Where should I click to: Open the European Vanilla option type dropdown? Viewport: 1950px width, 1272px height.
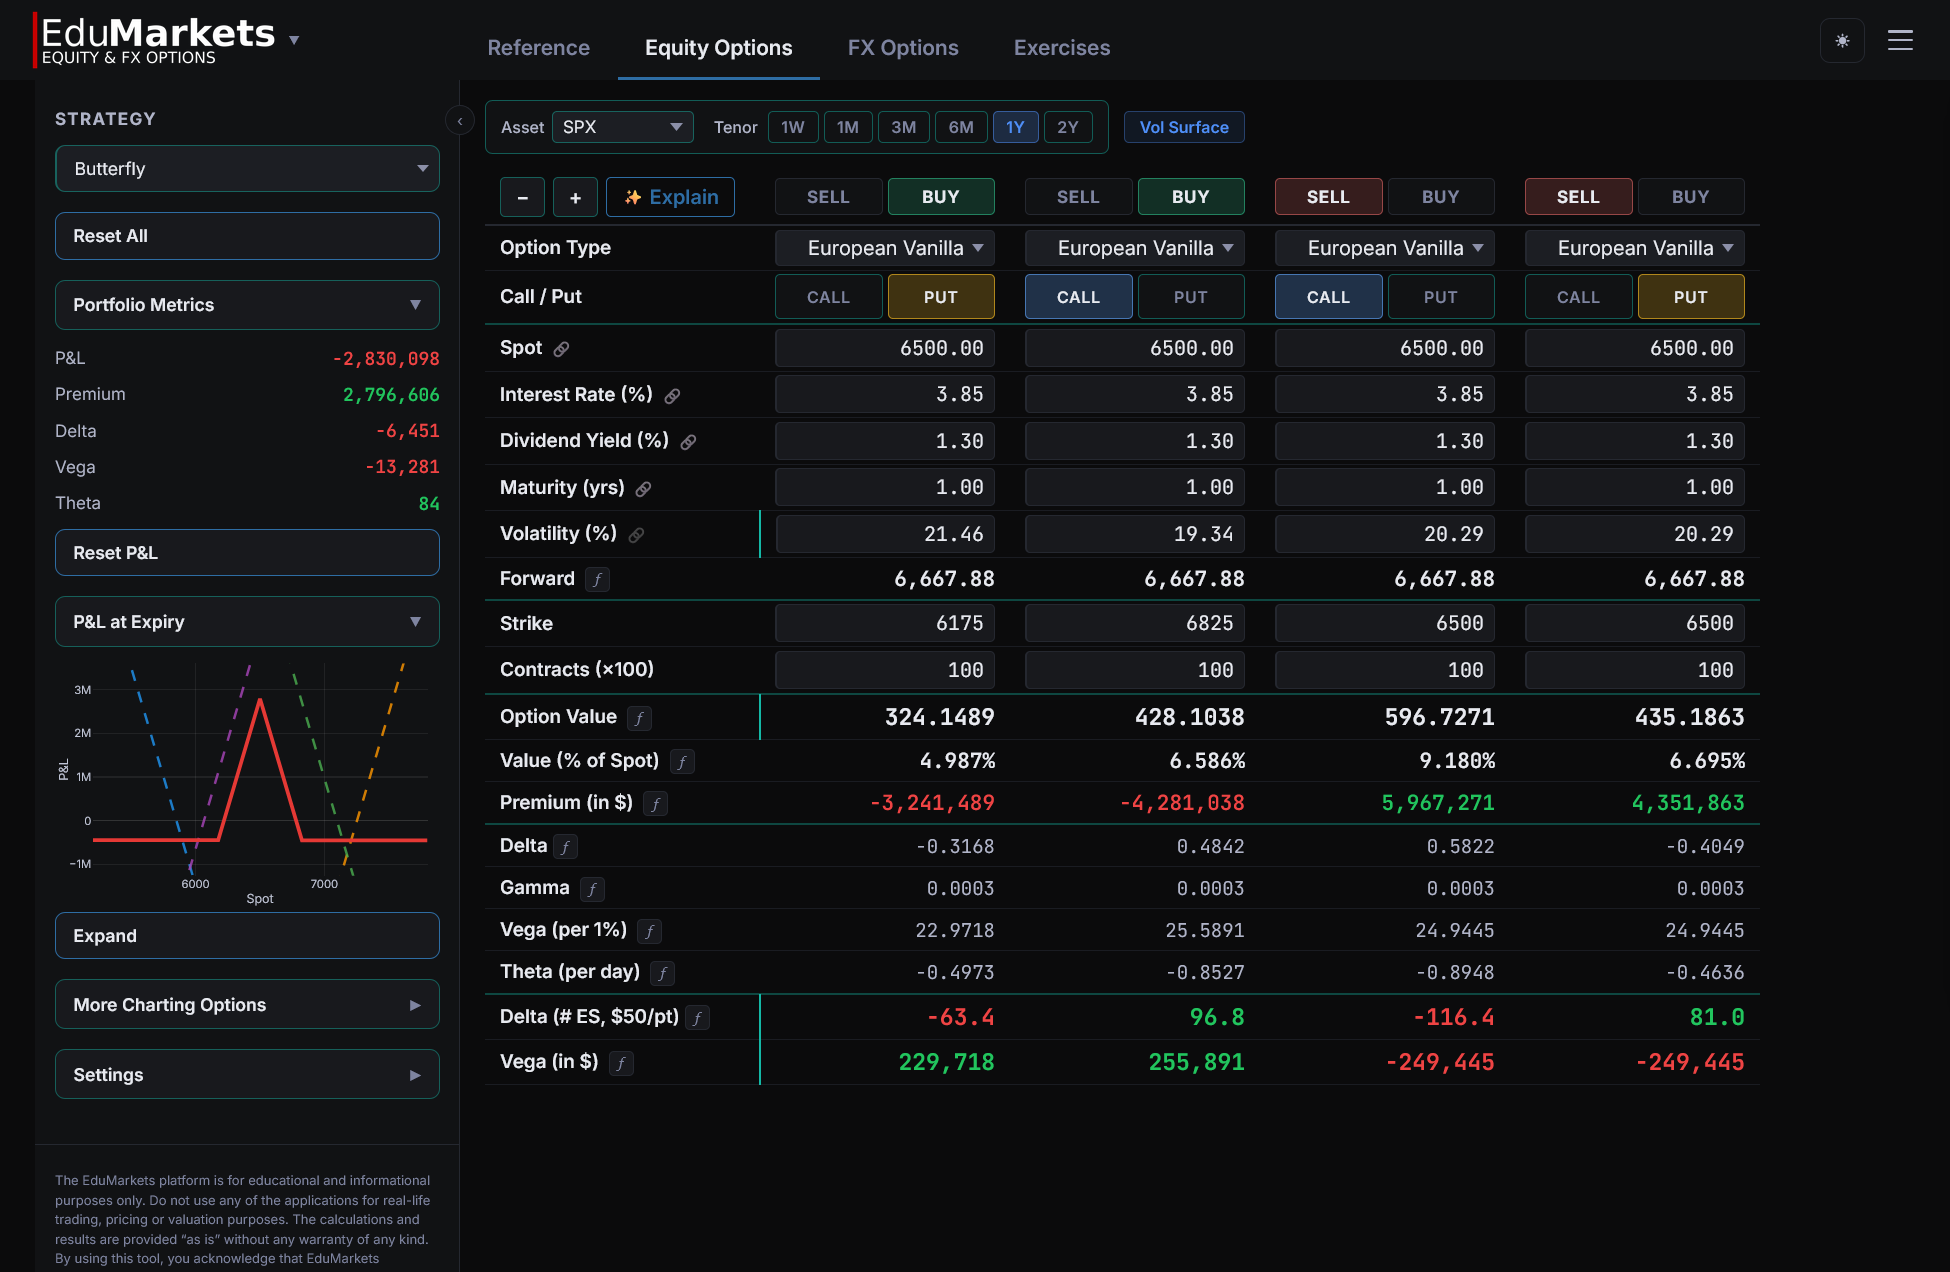[884, 247]
